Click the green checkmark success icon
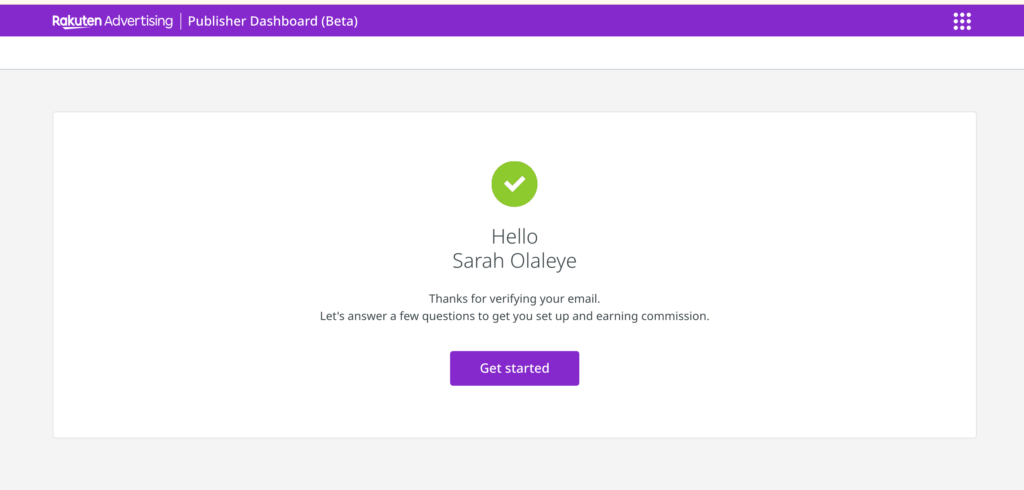This screenshot has width=1024, height=490. (514, 184)
